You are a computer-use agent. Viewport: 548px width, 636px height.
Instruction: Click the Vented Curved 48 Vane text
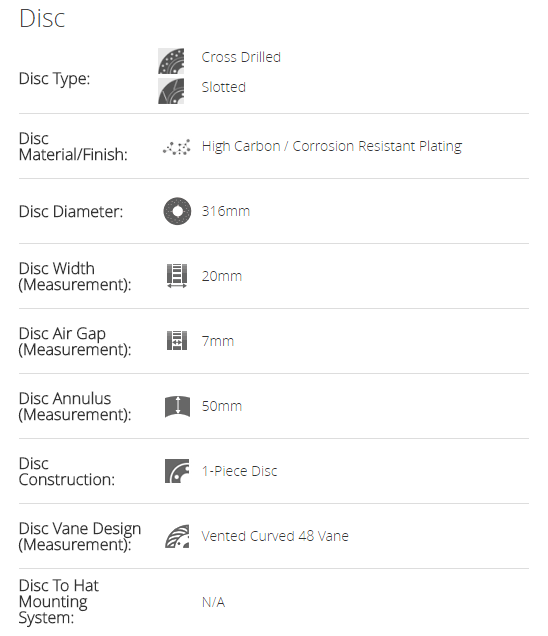click(275, 536)
